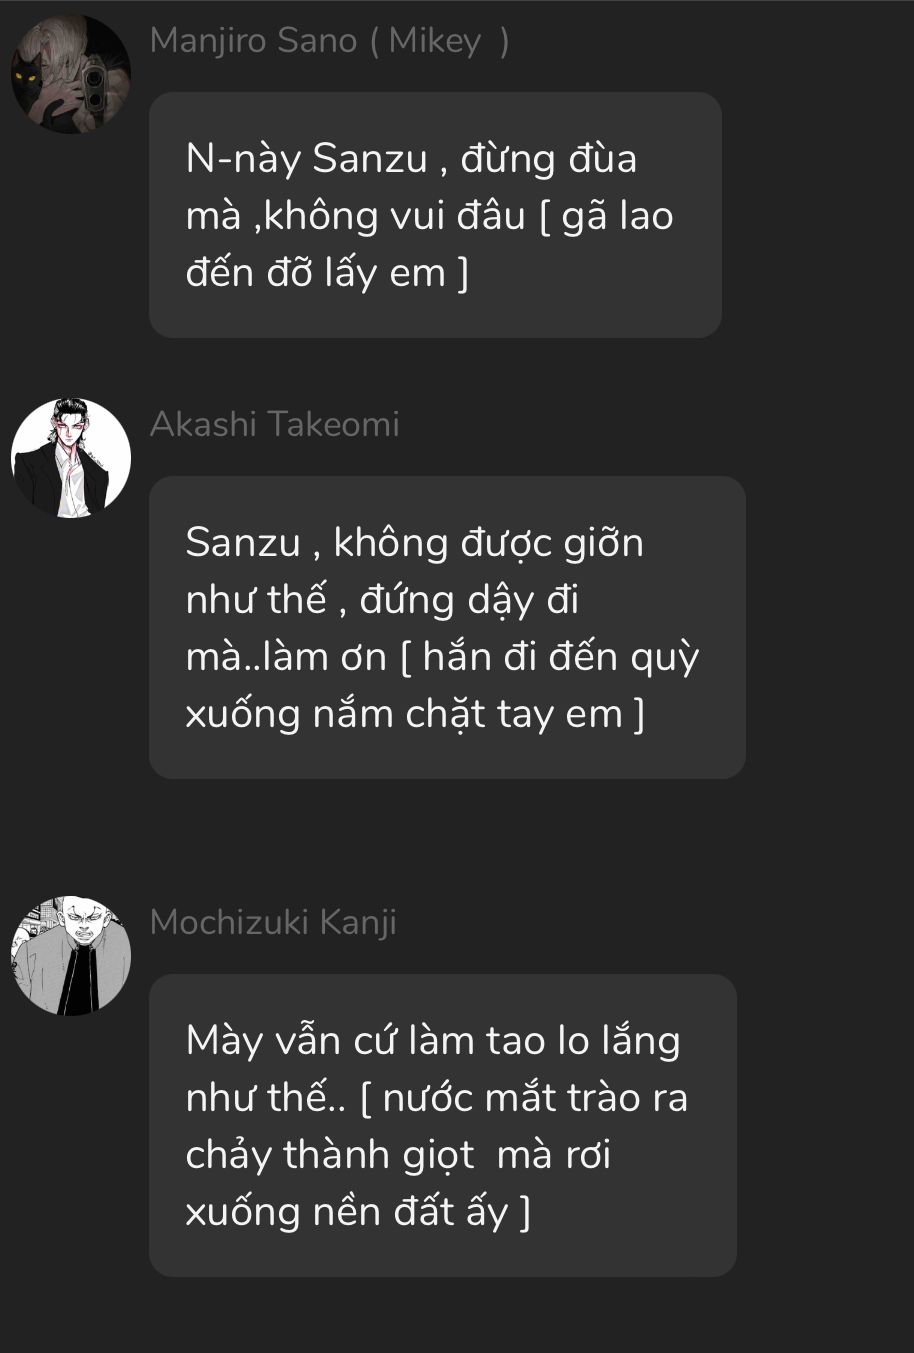
Task: Click the text 'đến đỡ lấy em ]'
Action: (x=327, y=272)
